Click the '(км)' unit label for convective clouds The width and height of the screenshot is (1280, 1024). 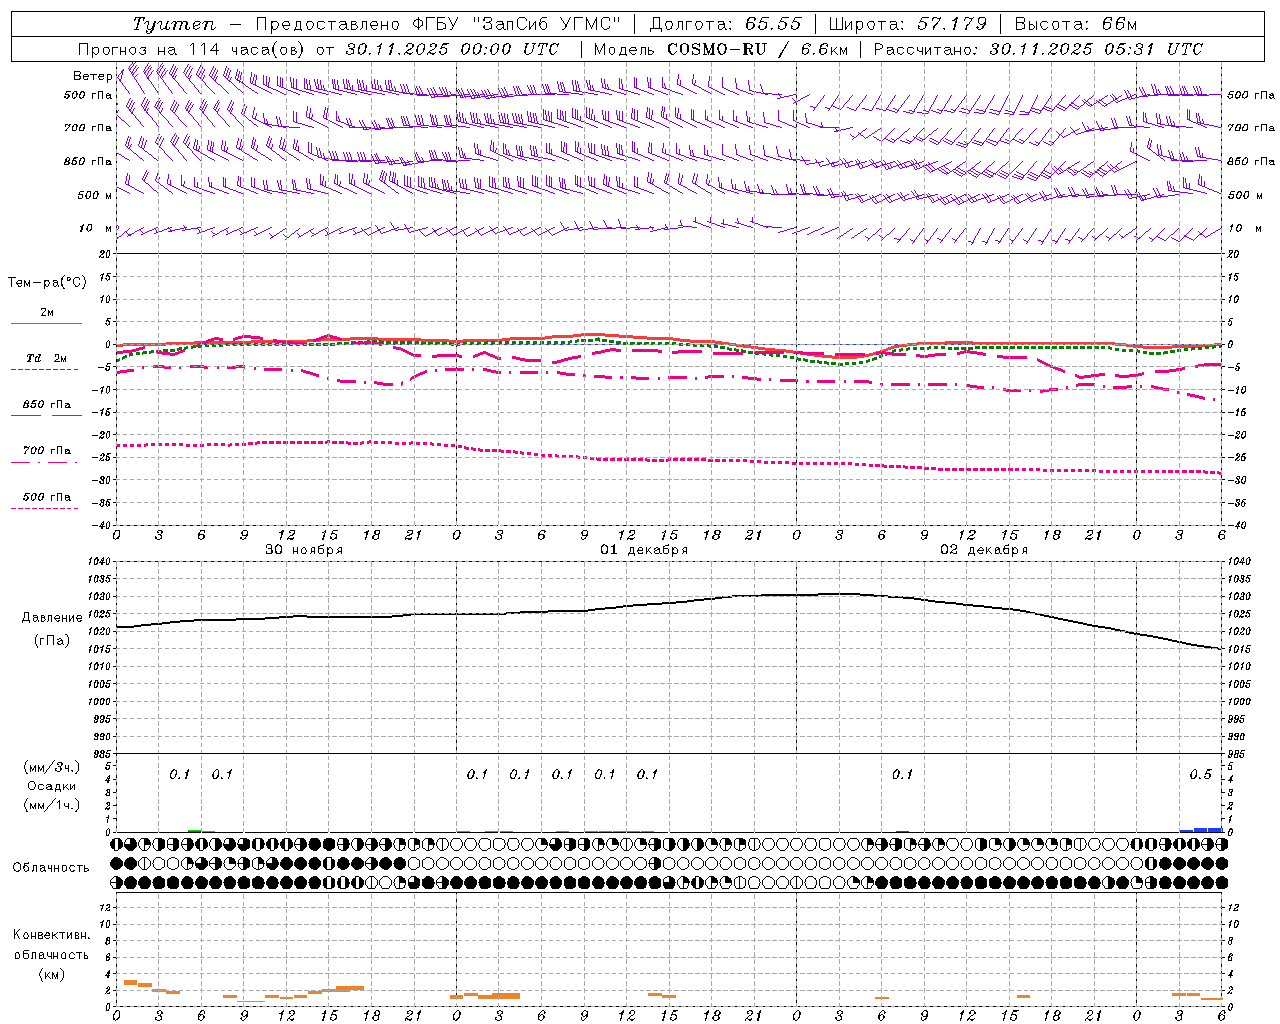pyautogui.click(x=52, y=974)
